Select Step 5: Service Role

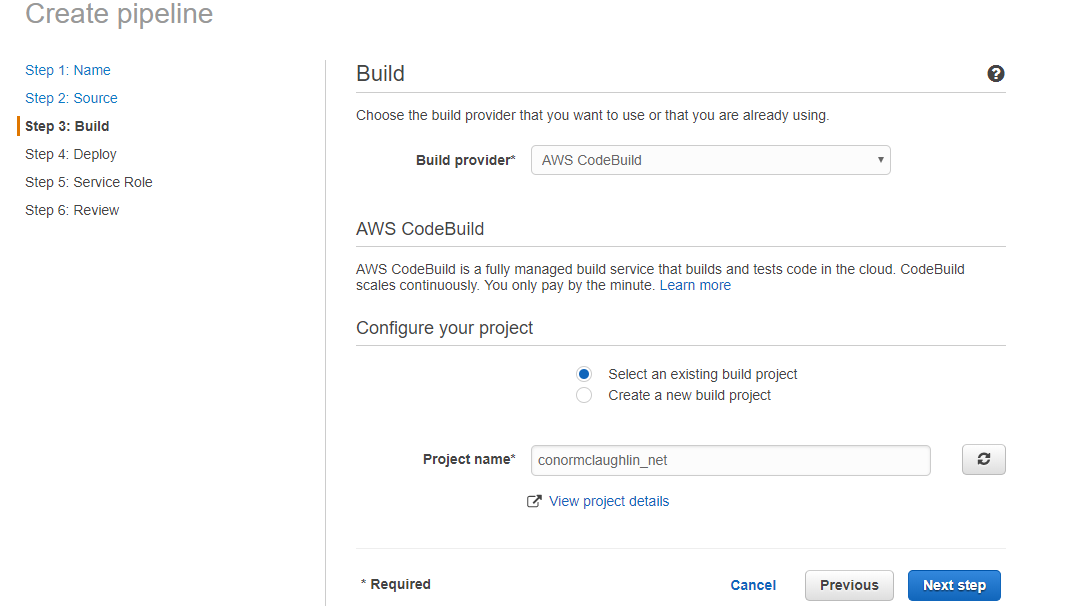click(x=89, y=182)
